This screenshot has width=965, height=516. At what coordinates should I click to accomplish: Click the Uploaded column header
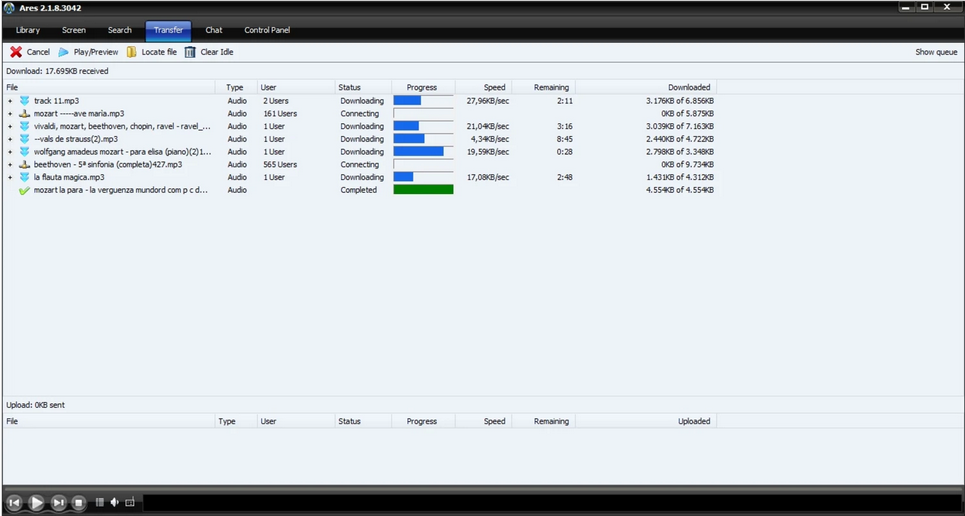(x=646, y=422)
